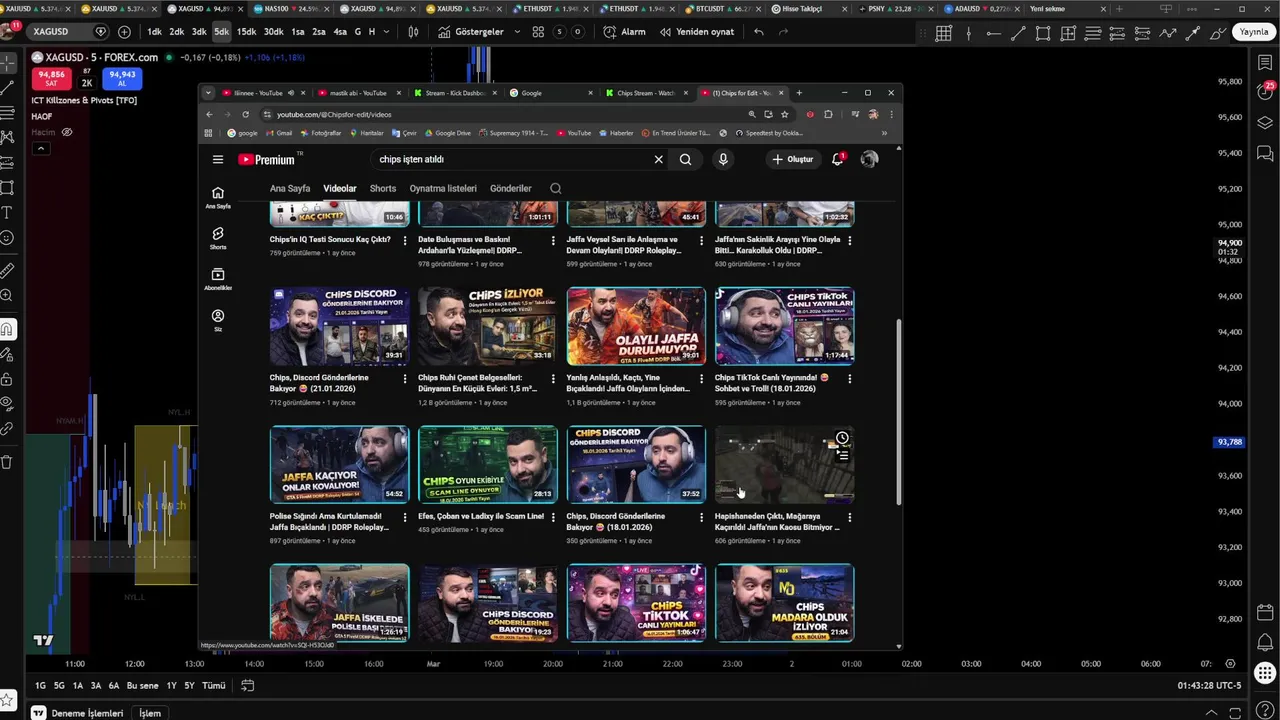The width and height of the screenshot is (1280, 720).
Task: Open the YouTube account avatar menu
Action: click(x=869, y=159)
